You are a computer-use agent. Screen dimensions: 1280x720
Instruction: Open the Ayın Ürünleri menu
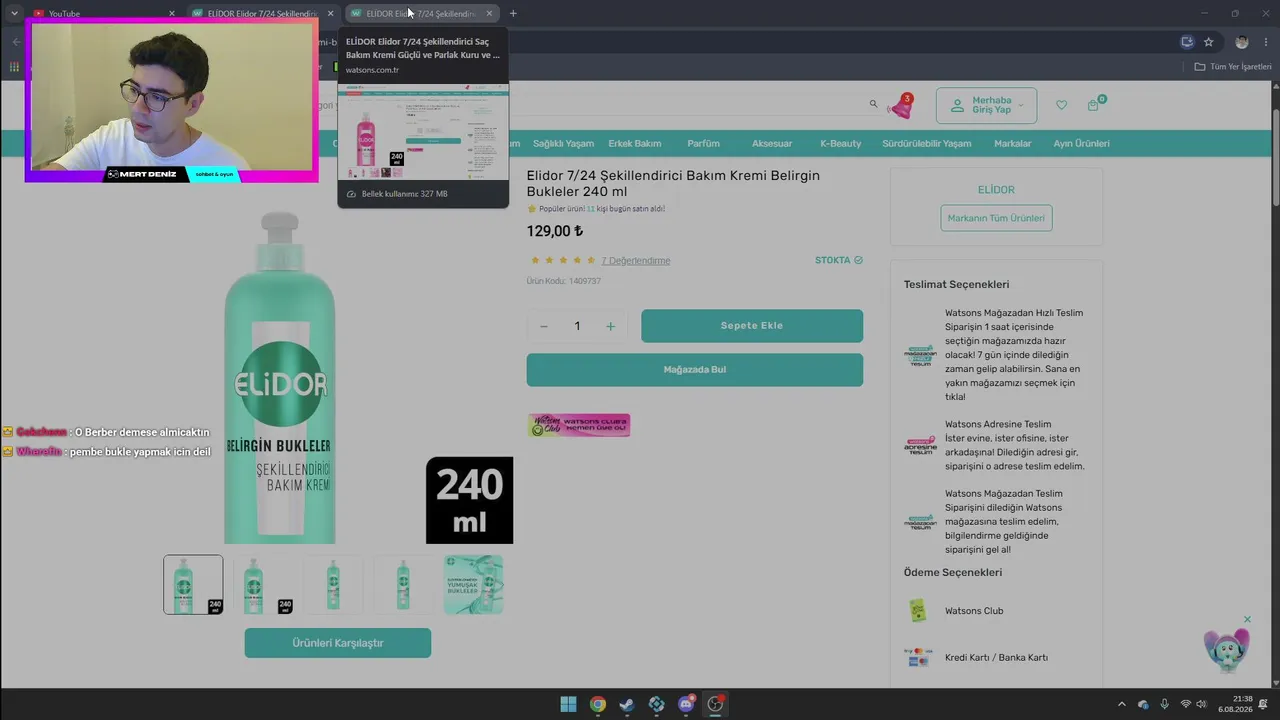click(x=1081, y=143)
